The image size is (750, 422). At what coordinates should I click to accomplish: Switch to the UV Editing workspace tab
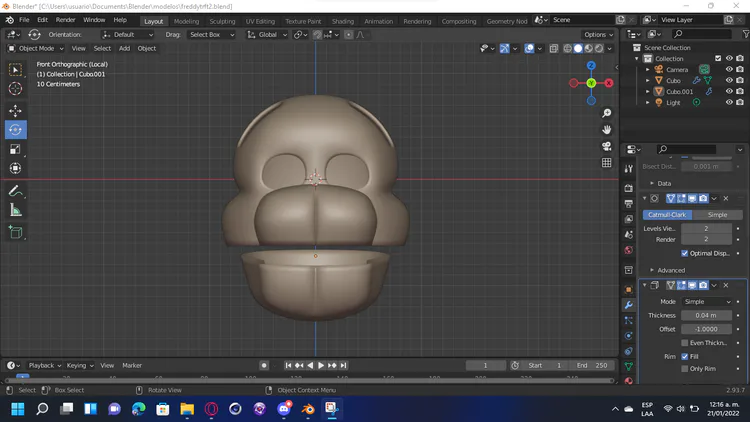[x=260, y=21]
